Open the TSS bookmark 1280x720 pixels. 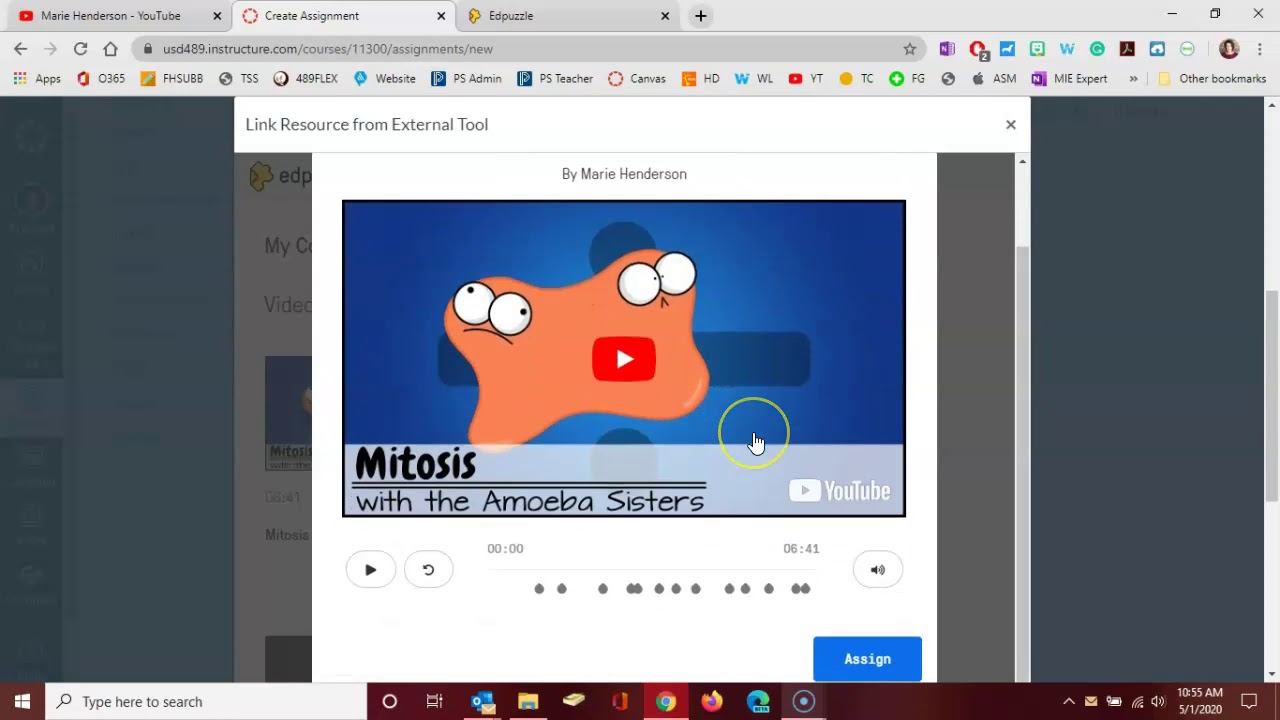pyautogui.click(x=239, y=78)
